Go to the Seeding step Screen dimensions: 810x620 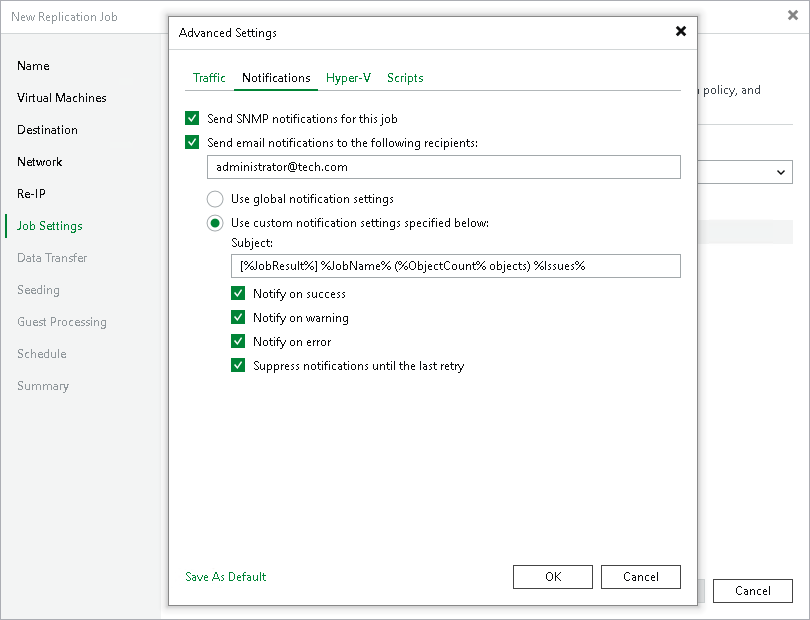38,290
